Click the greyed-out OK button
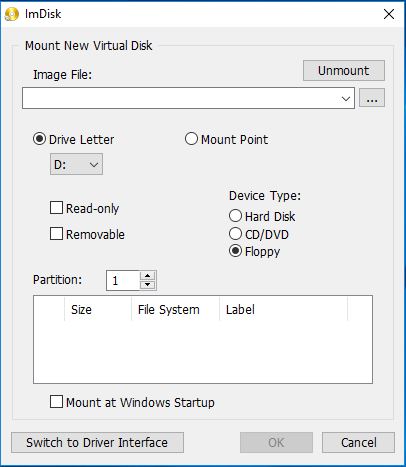 tap(276, 443)
